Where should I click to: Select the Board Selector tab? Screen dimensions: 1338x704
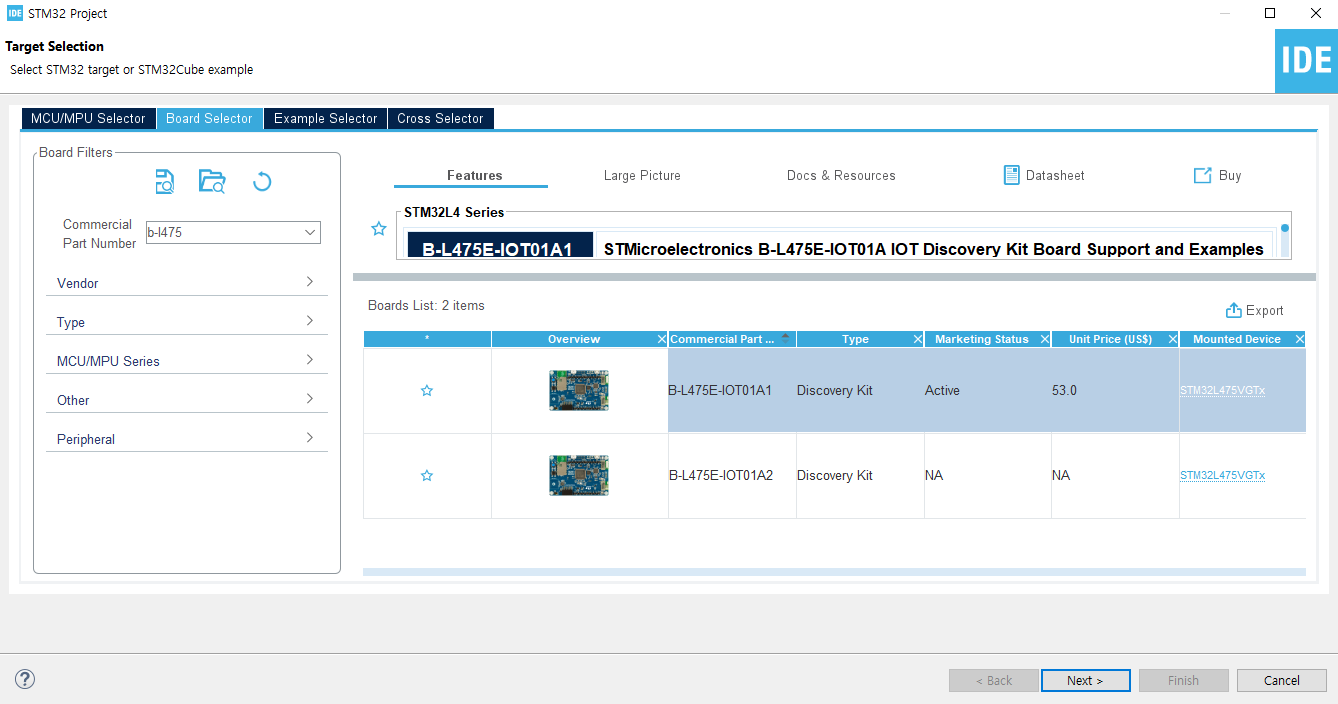point(209,118)
